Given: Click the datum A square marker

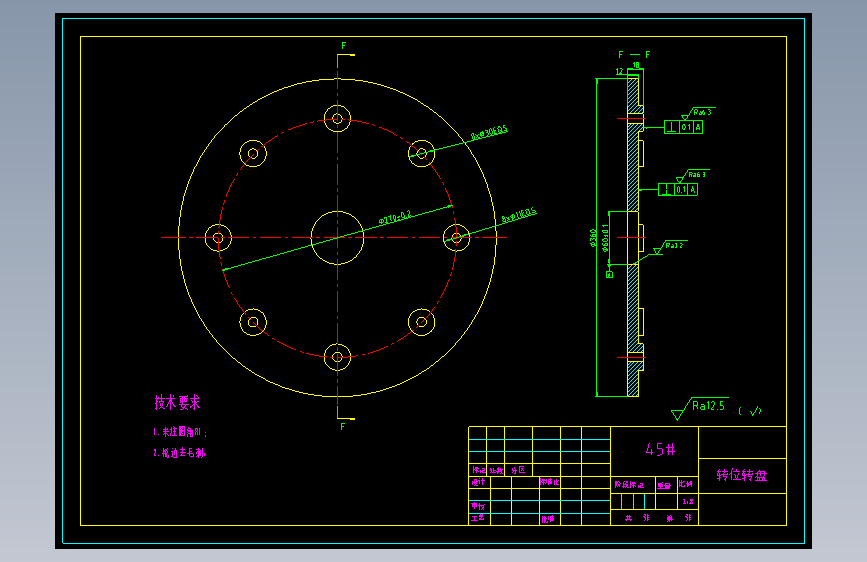Looking at the screenshot, I should point(609,274).
